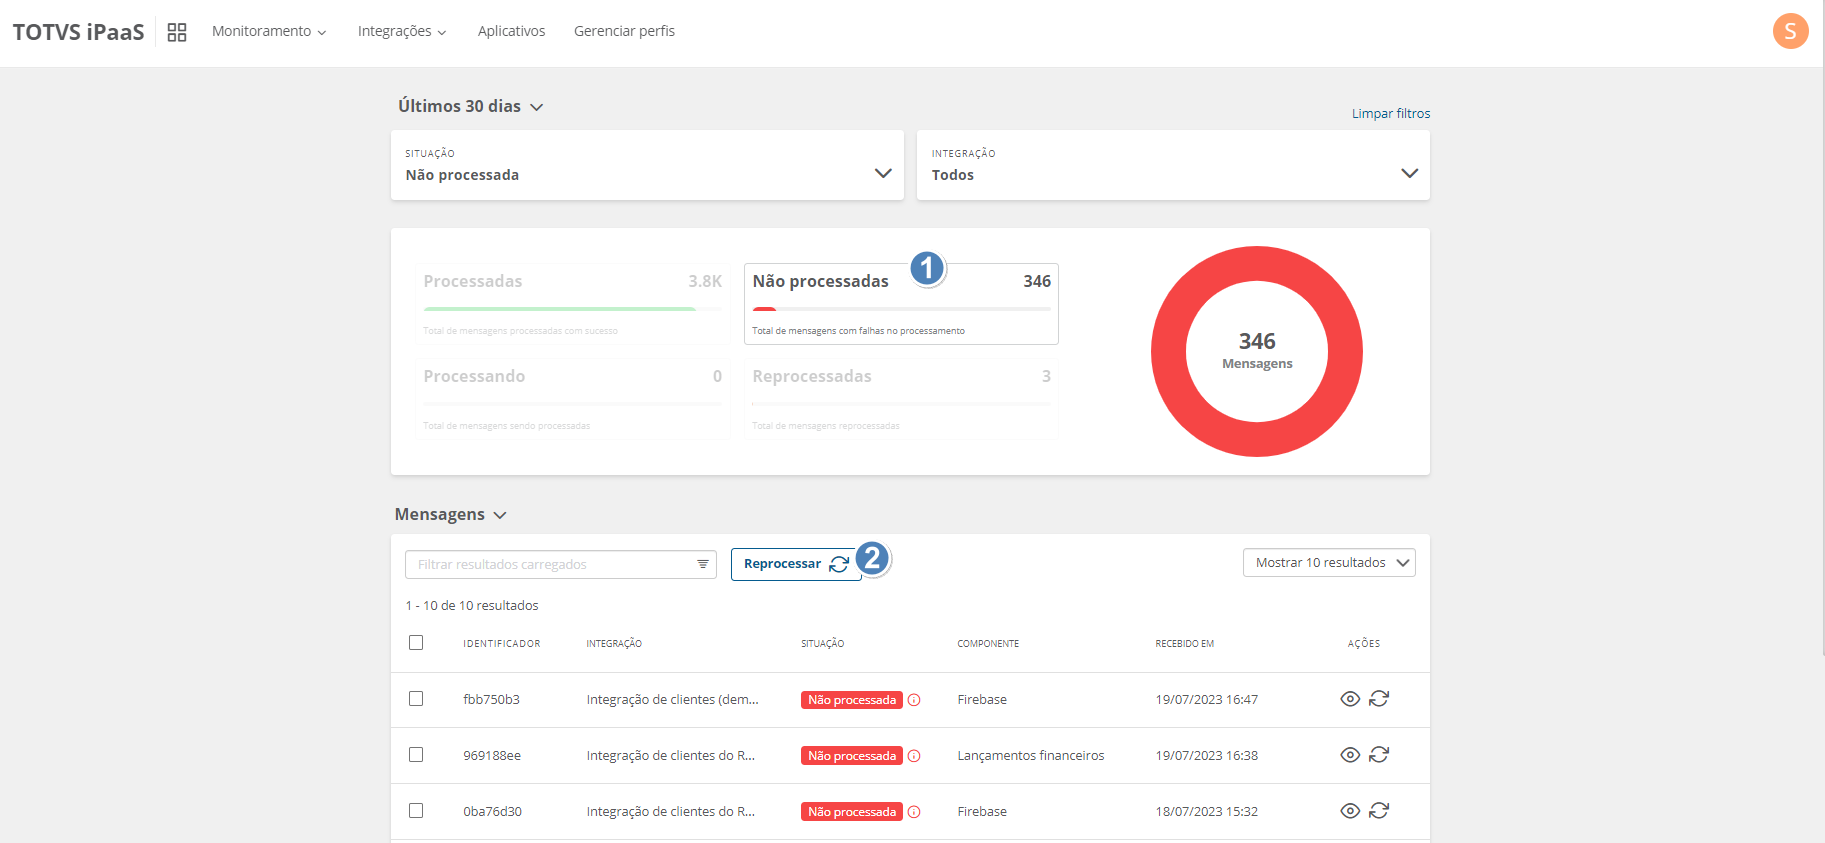This screenshot has height=843, width=1825.
Task: Go to Aplicativos
Action: click(511, 31)
